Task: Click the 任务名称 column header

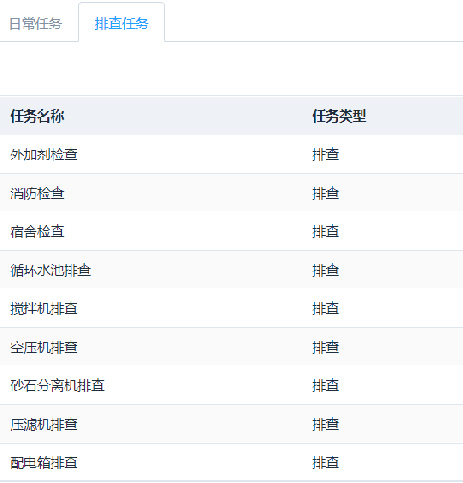Action: [37, 116]
